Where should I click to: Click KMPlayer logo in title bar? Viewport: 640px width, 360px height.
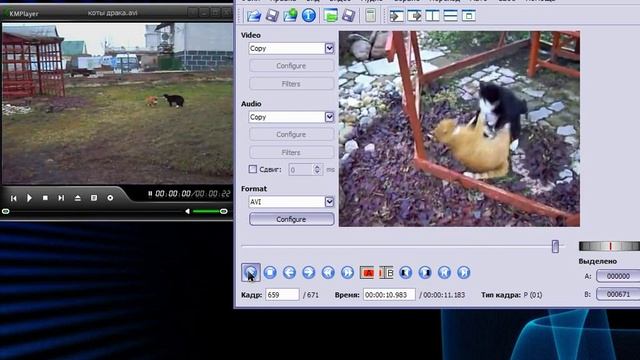[23, 13]
